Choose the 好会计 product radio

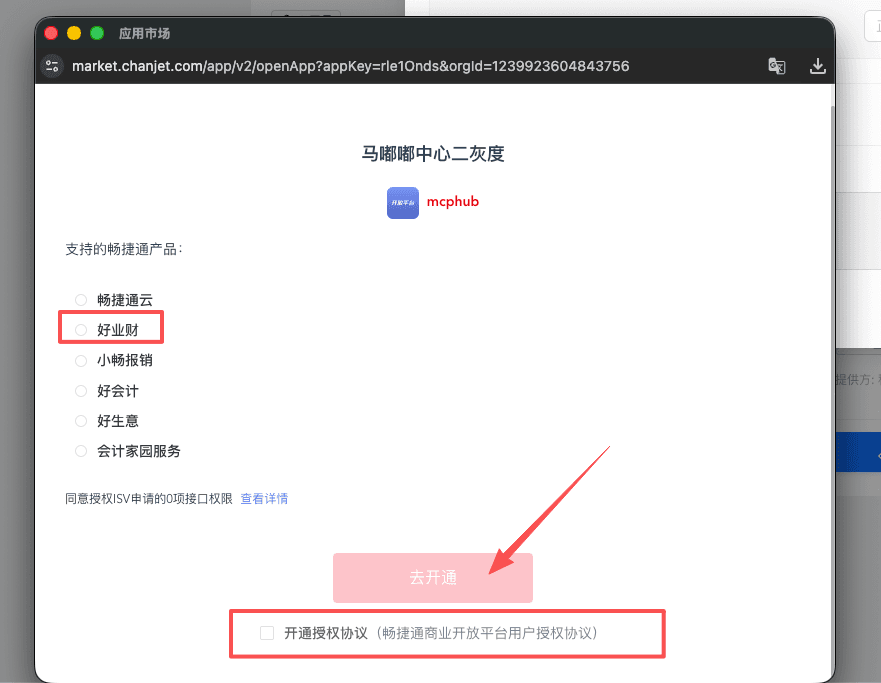[x=81, y=391]
